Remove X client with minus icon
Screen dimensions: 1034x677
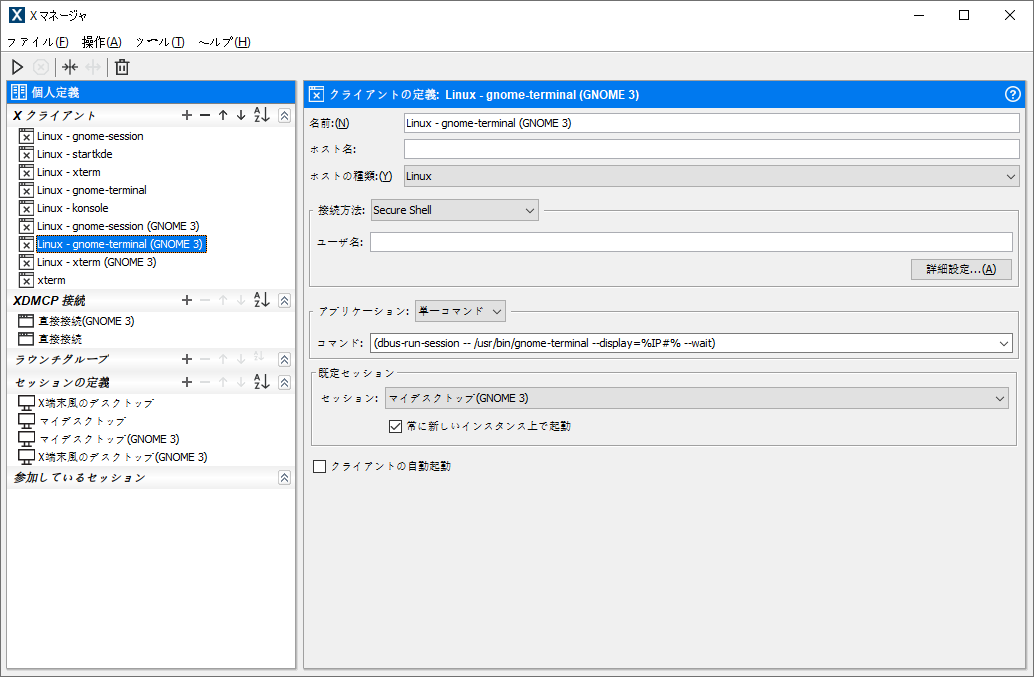click(205, 115)
